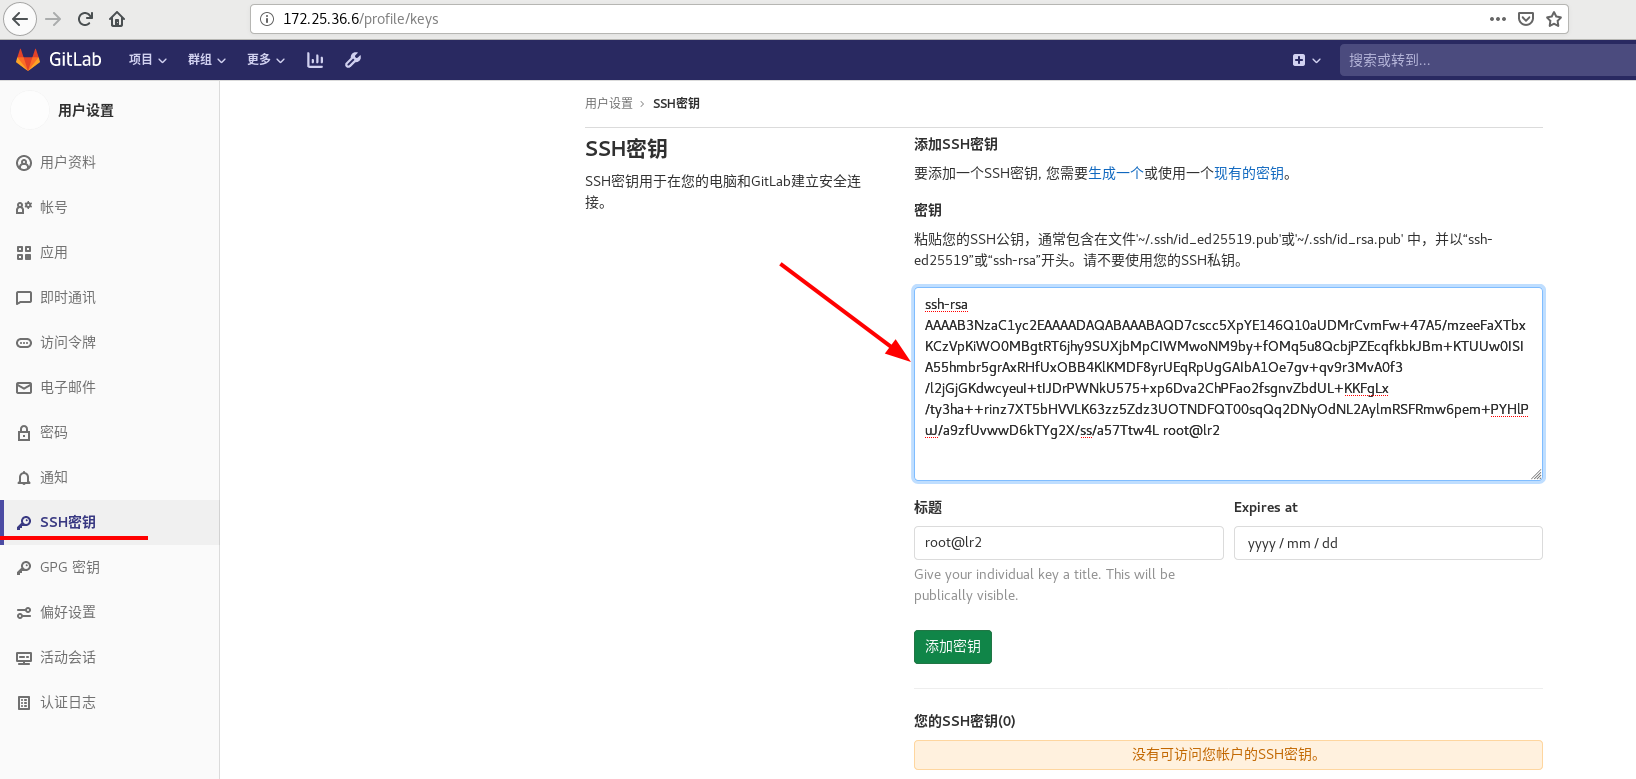Screen dimensions: 1636x779
Task: Click the site information icon in address bar
Action: point(267,19)
